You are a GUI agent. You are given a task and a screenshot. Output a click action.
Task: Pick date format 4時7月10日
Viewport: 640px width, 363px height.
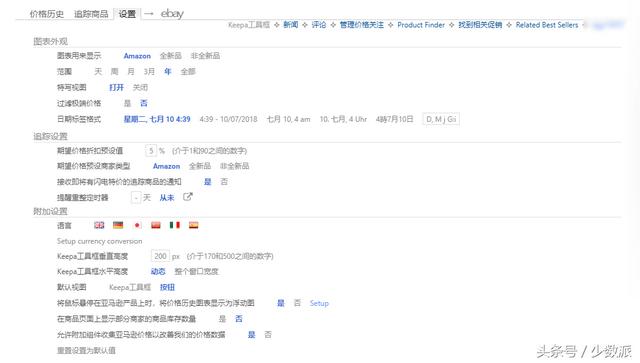pos(395,119)
